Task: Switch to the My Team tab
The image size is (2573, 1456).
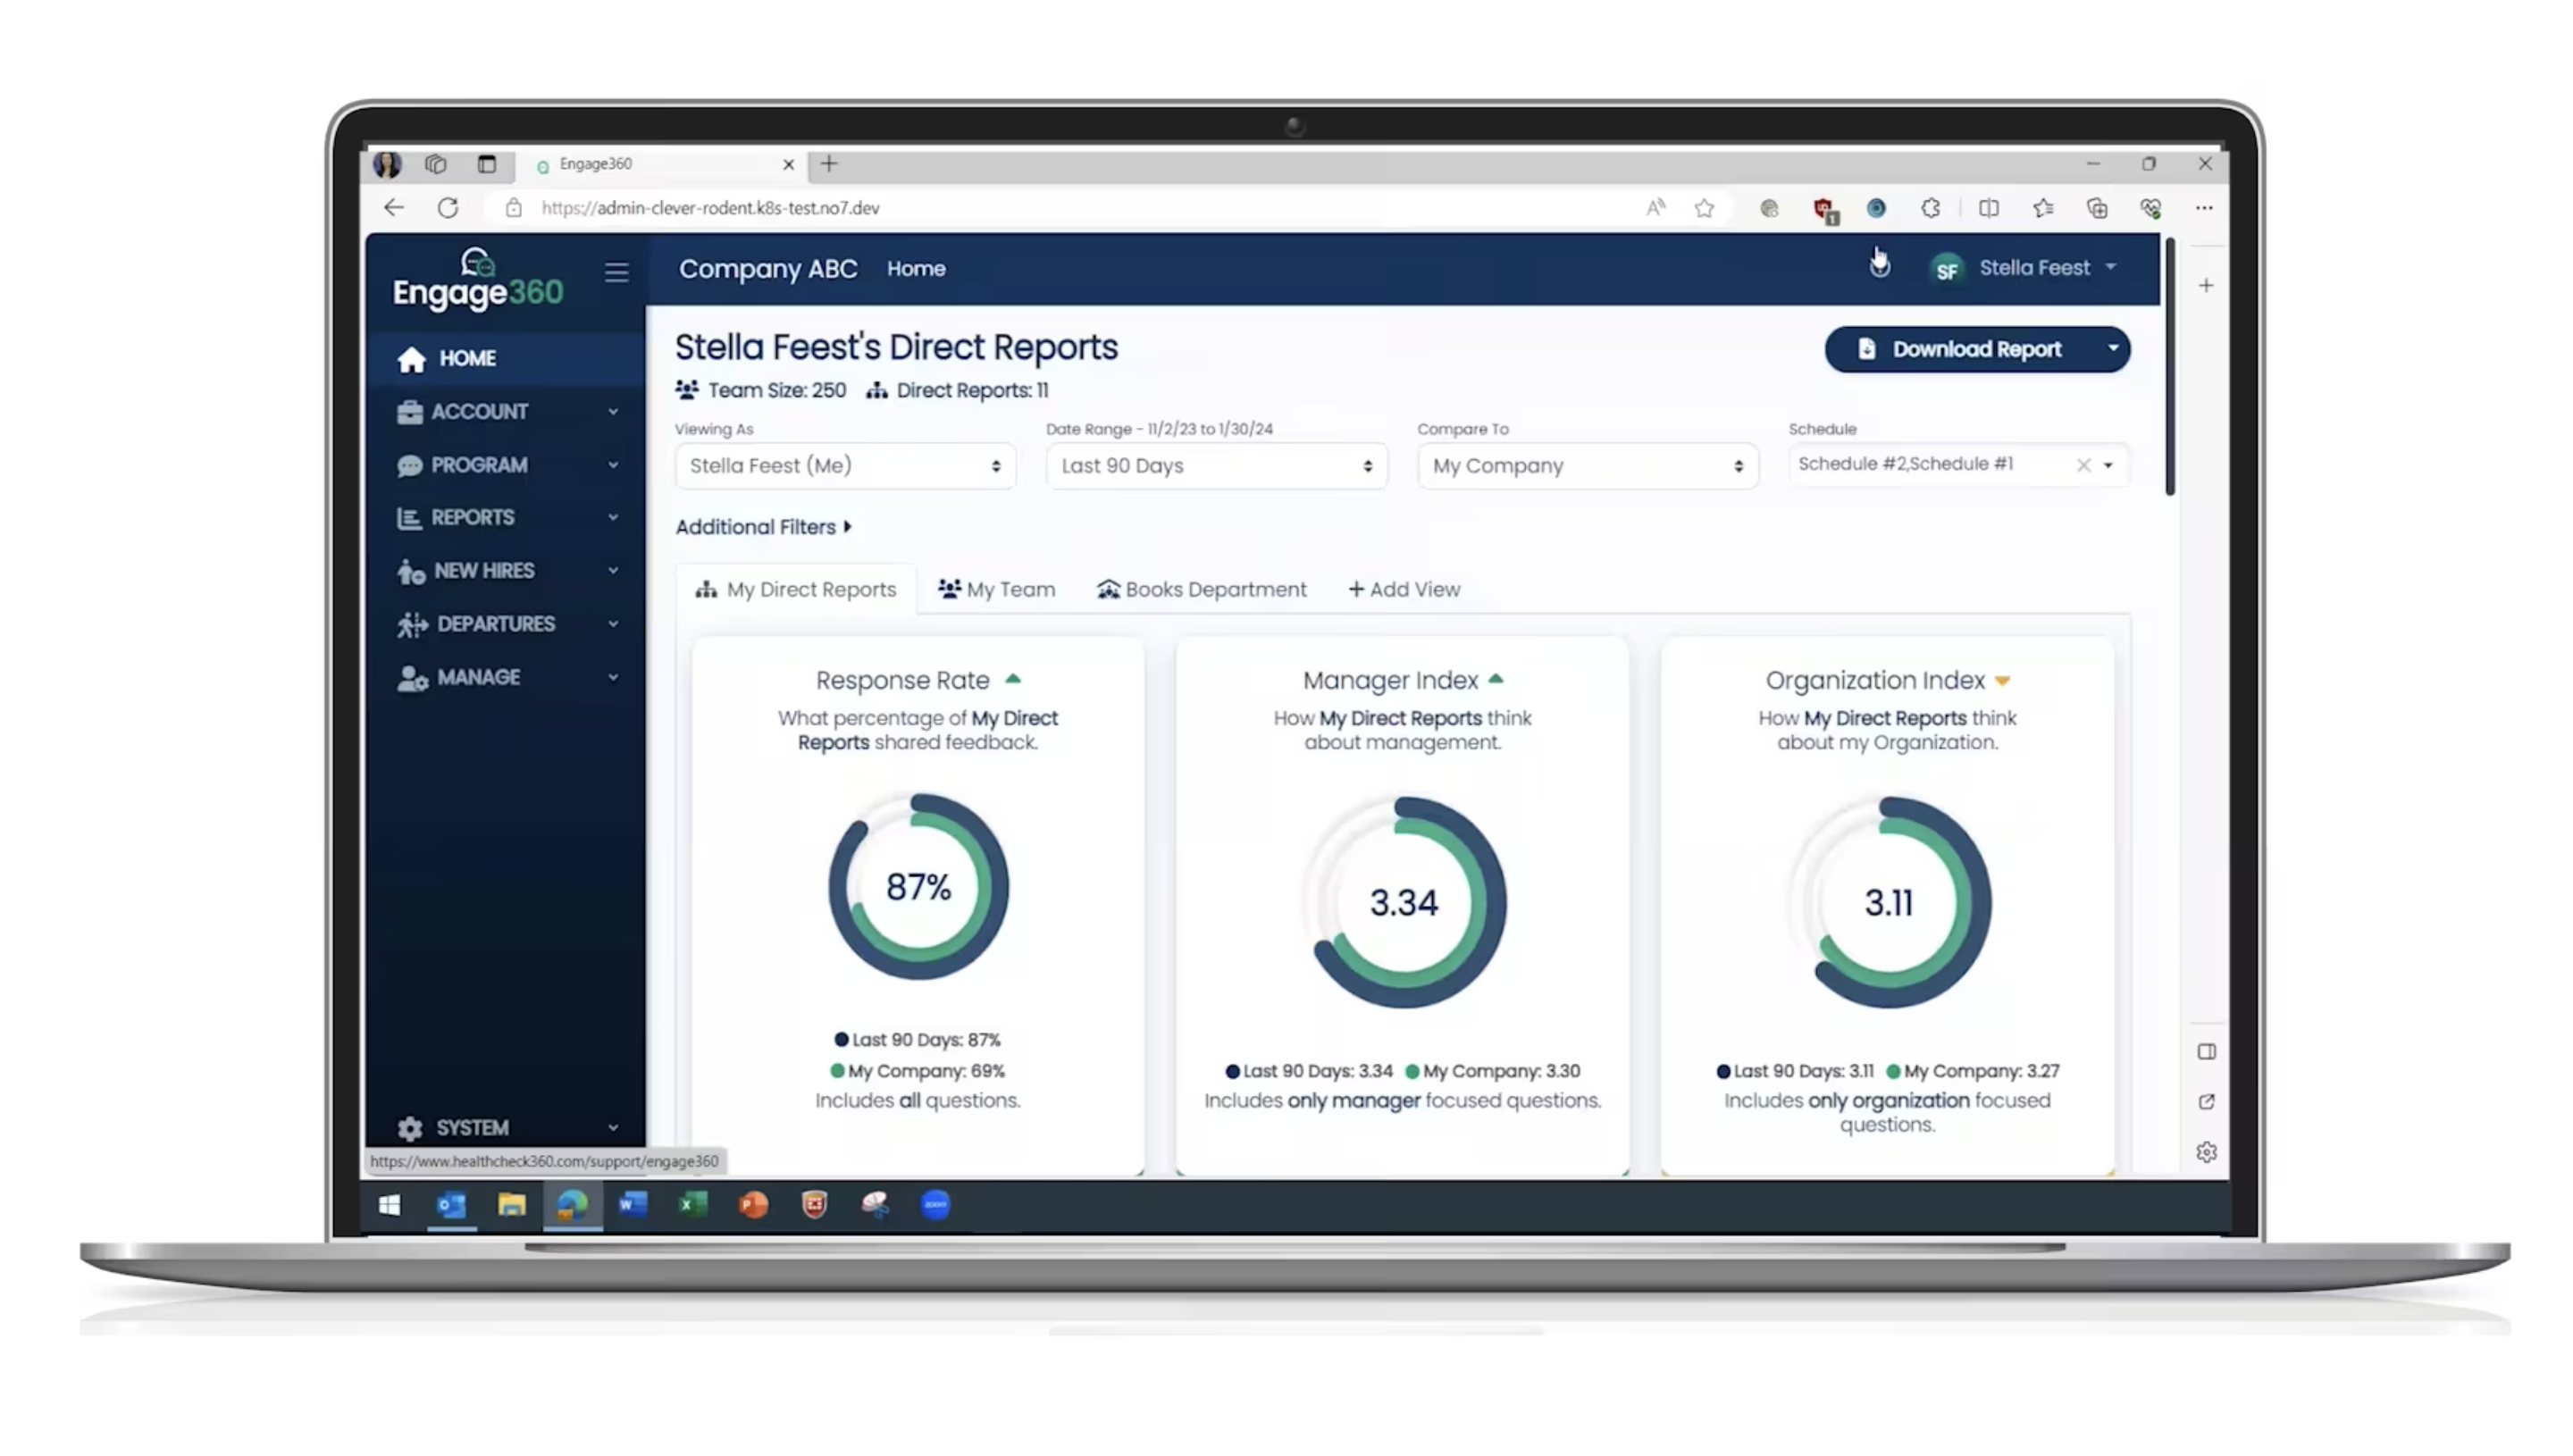Action: click(996, 589)
